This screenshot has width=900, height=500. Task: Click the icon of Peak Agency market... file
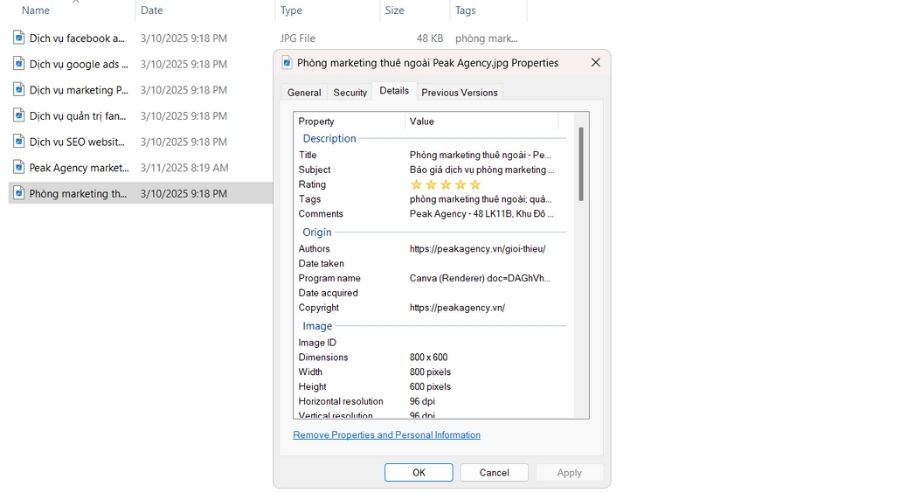[x=19, y=167]
